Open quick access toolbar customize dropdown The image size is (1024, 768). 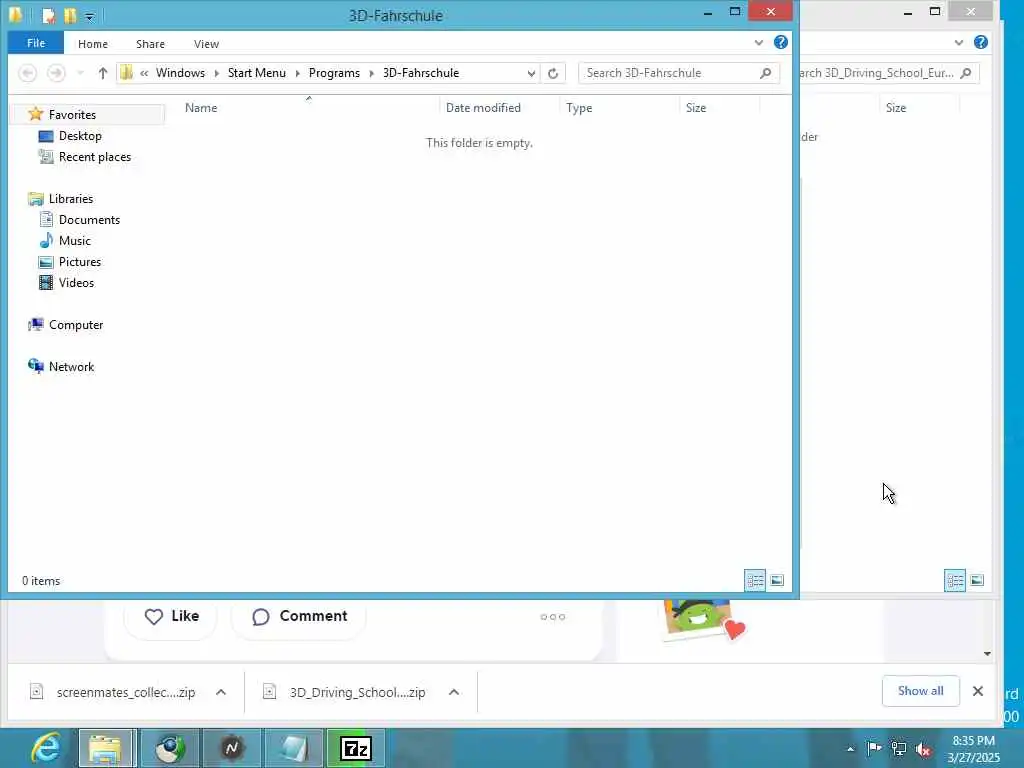point(89,16)
